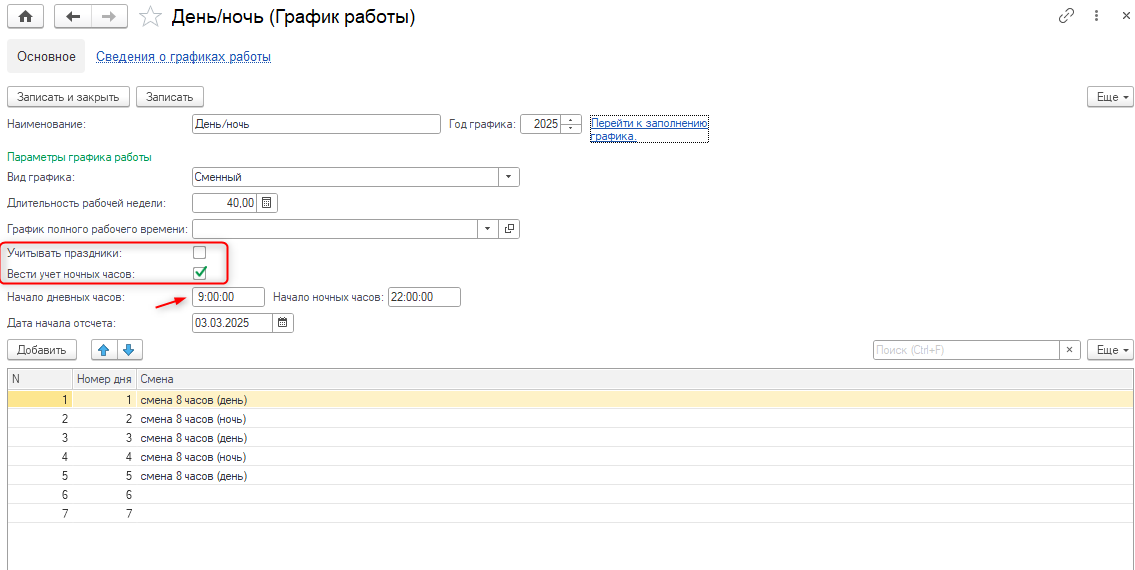Image resolution: width=1135 pixels, height=570 pixels.
Task: Click the 'Начало ночных часов' time field
Action: tap(424, 297)
